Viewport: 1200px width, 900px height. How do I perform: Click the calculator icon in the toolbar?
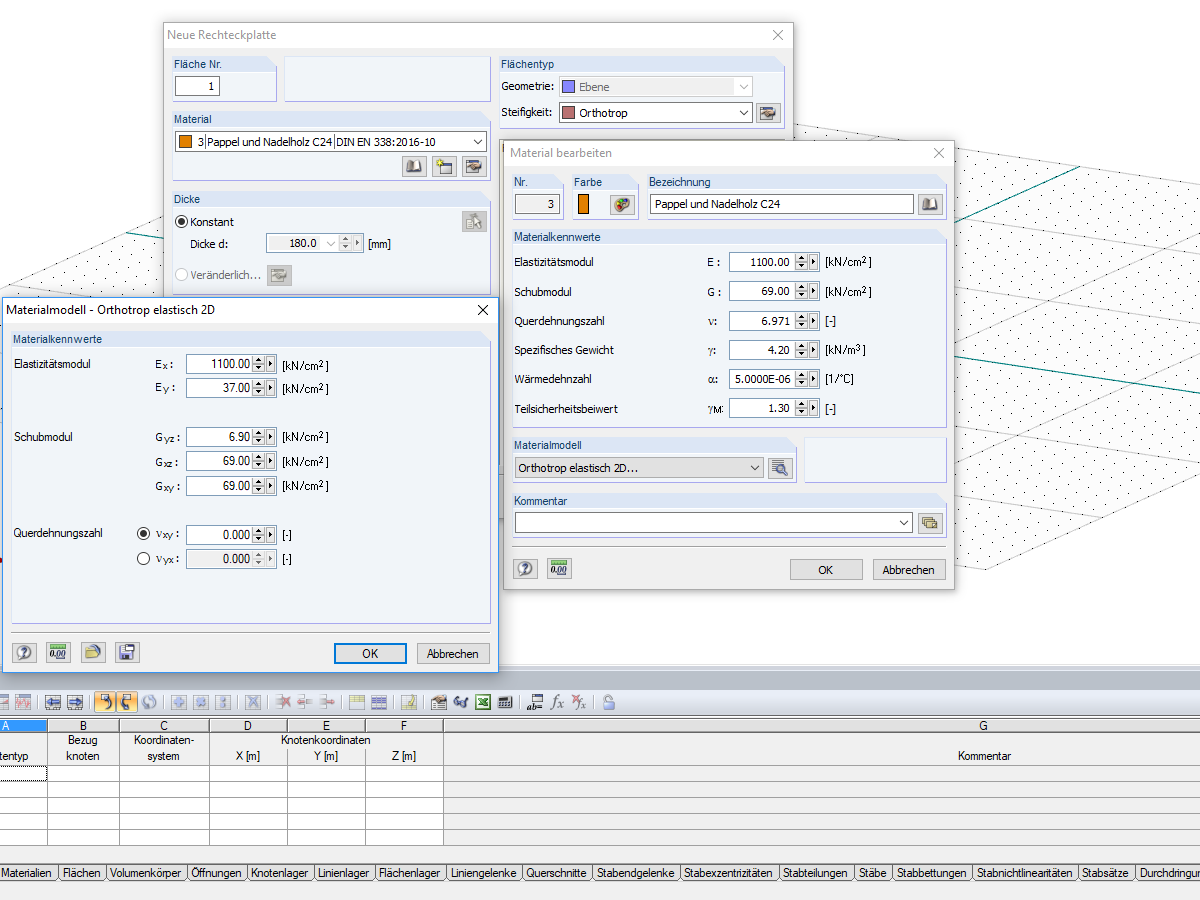point(506,702)
